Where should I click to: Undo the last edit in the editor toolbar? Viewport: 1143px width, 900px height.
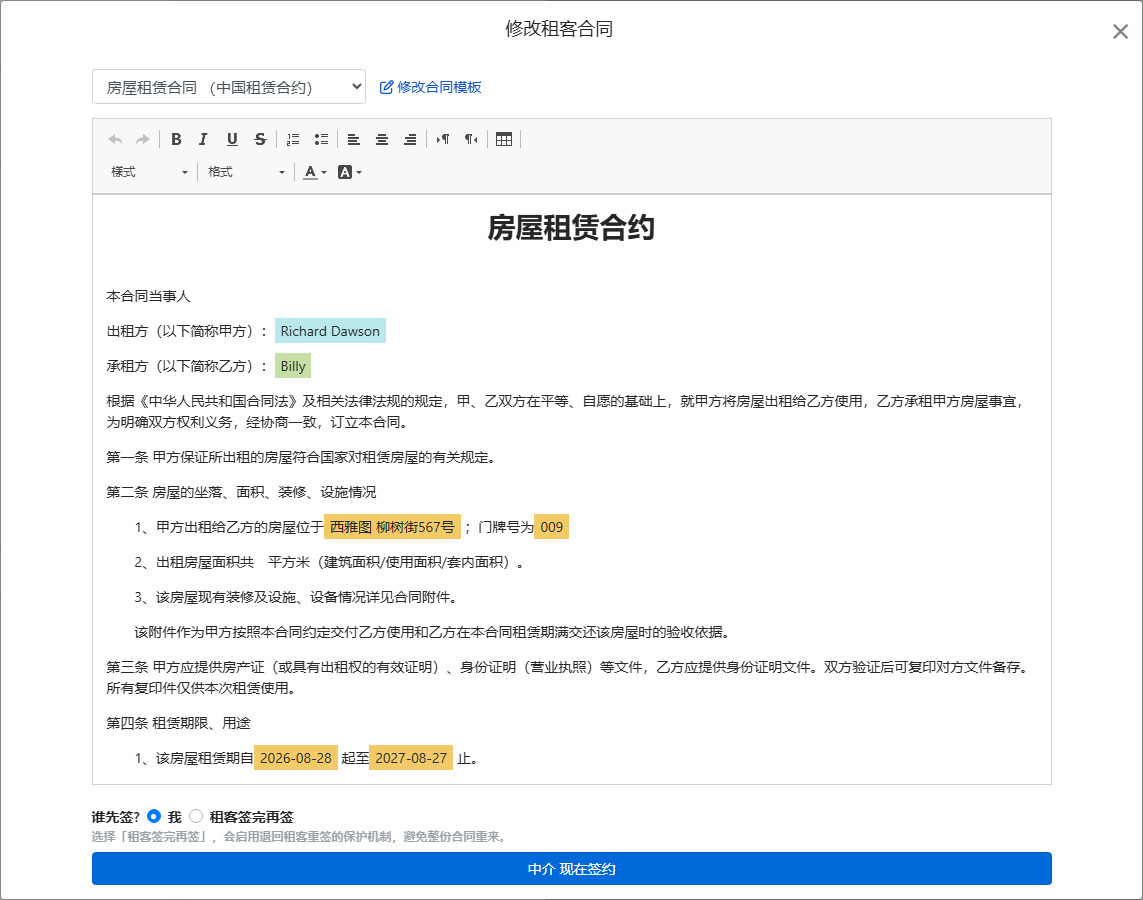click(x=115, y=139)
